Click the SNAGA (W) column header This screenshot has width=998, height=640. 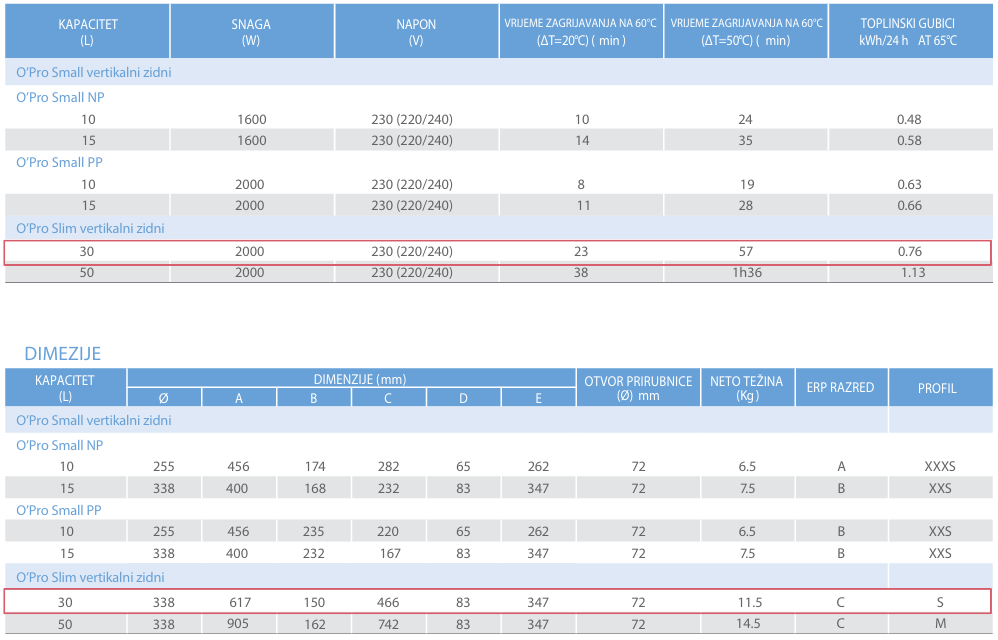click(x=251, y=32)
